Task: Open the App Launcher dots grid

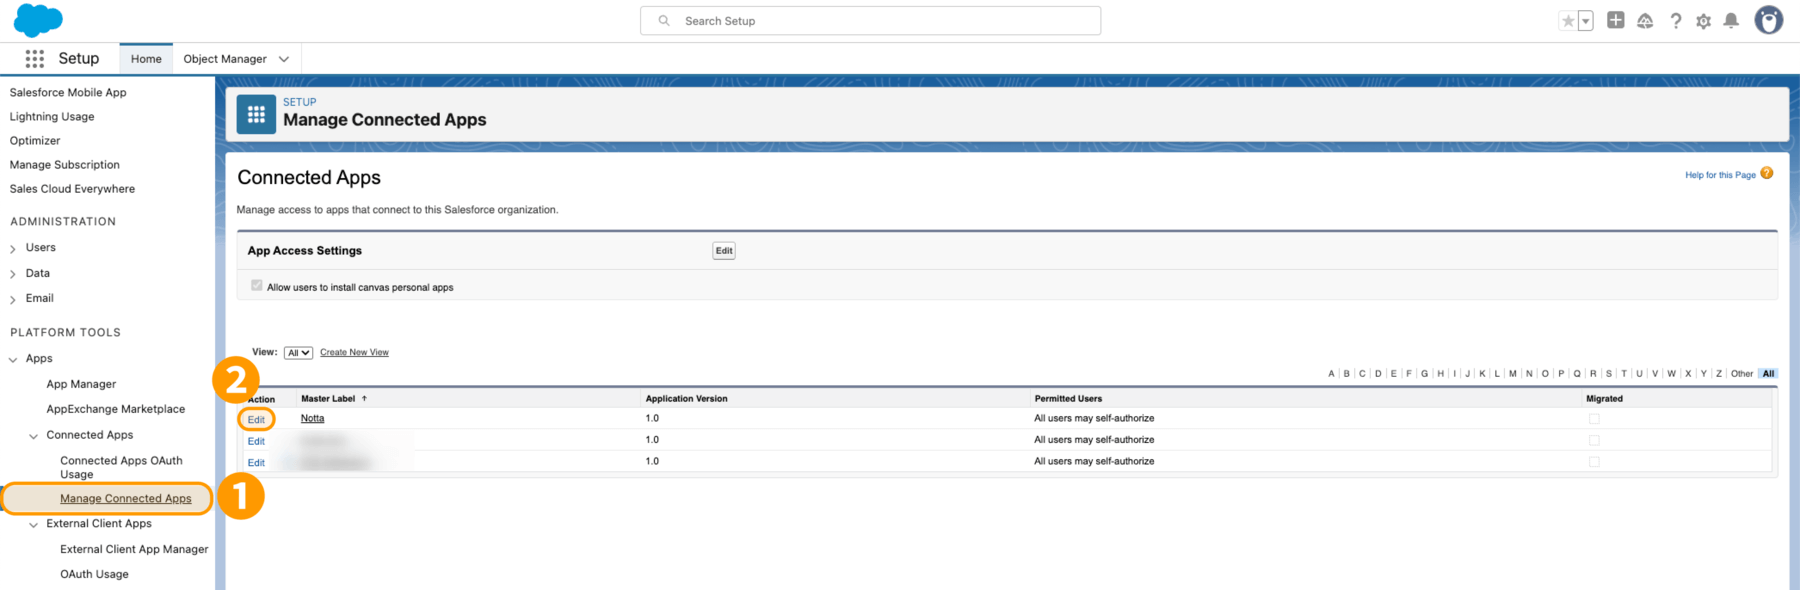Action: pos(35,59)
